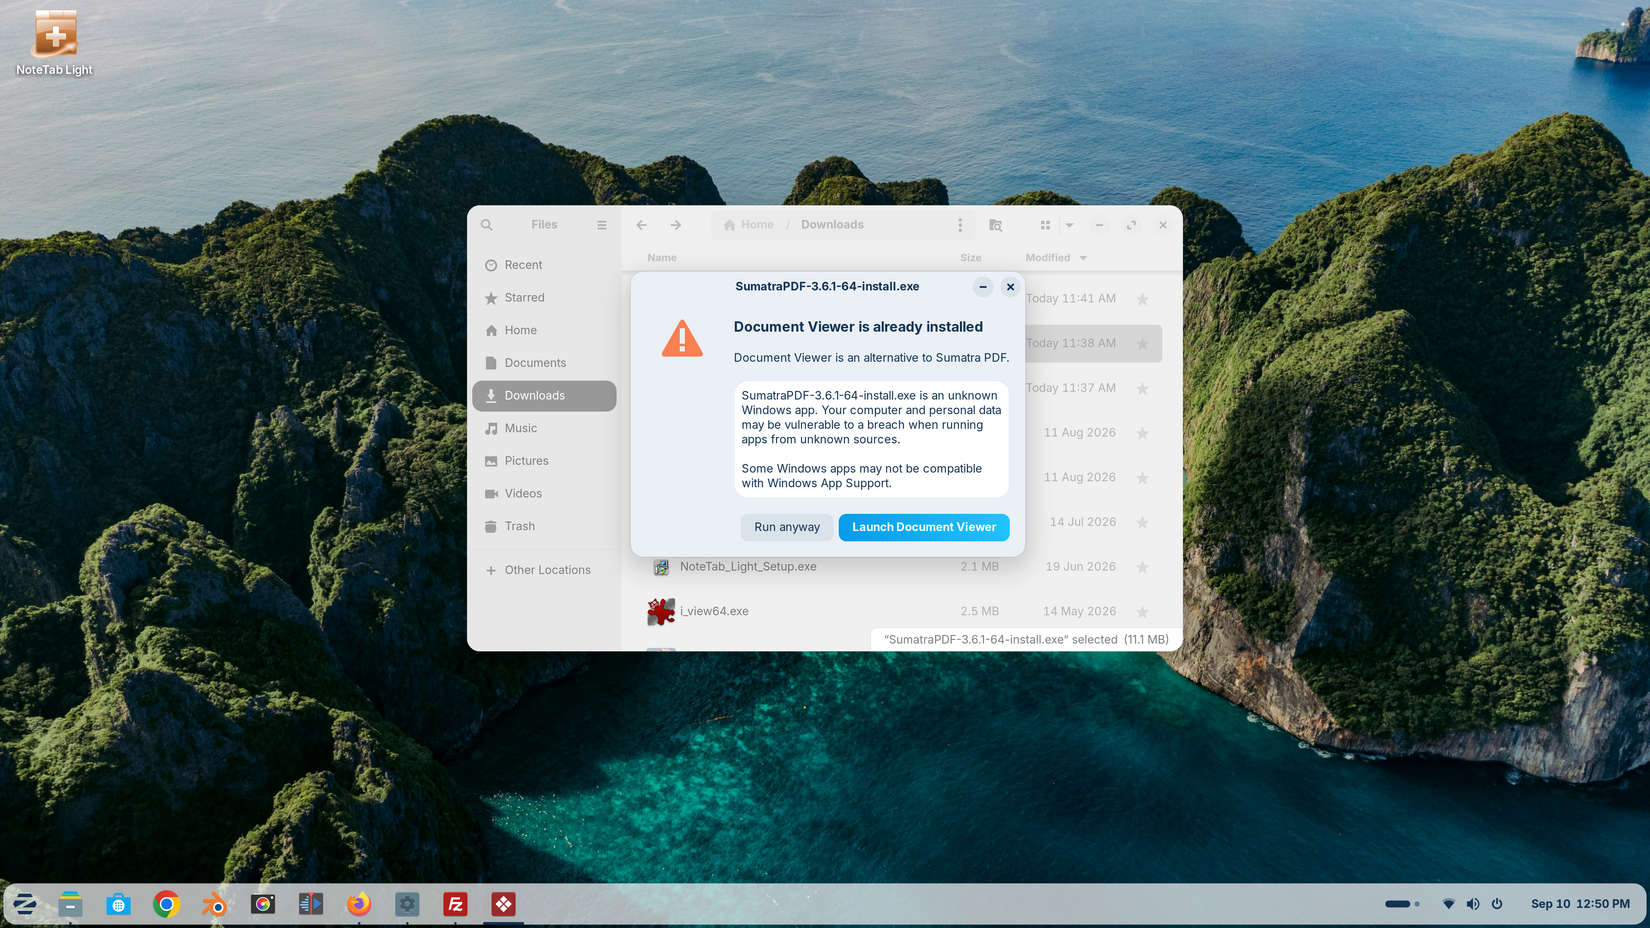The width and height of the screenshot is (1650, 928).
Task: Open the video editor taskbar icon
Action: (311, 905)
